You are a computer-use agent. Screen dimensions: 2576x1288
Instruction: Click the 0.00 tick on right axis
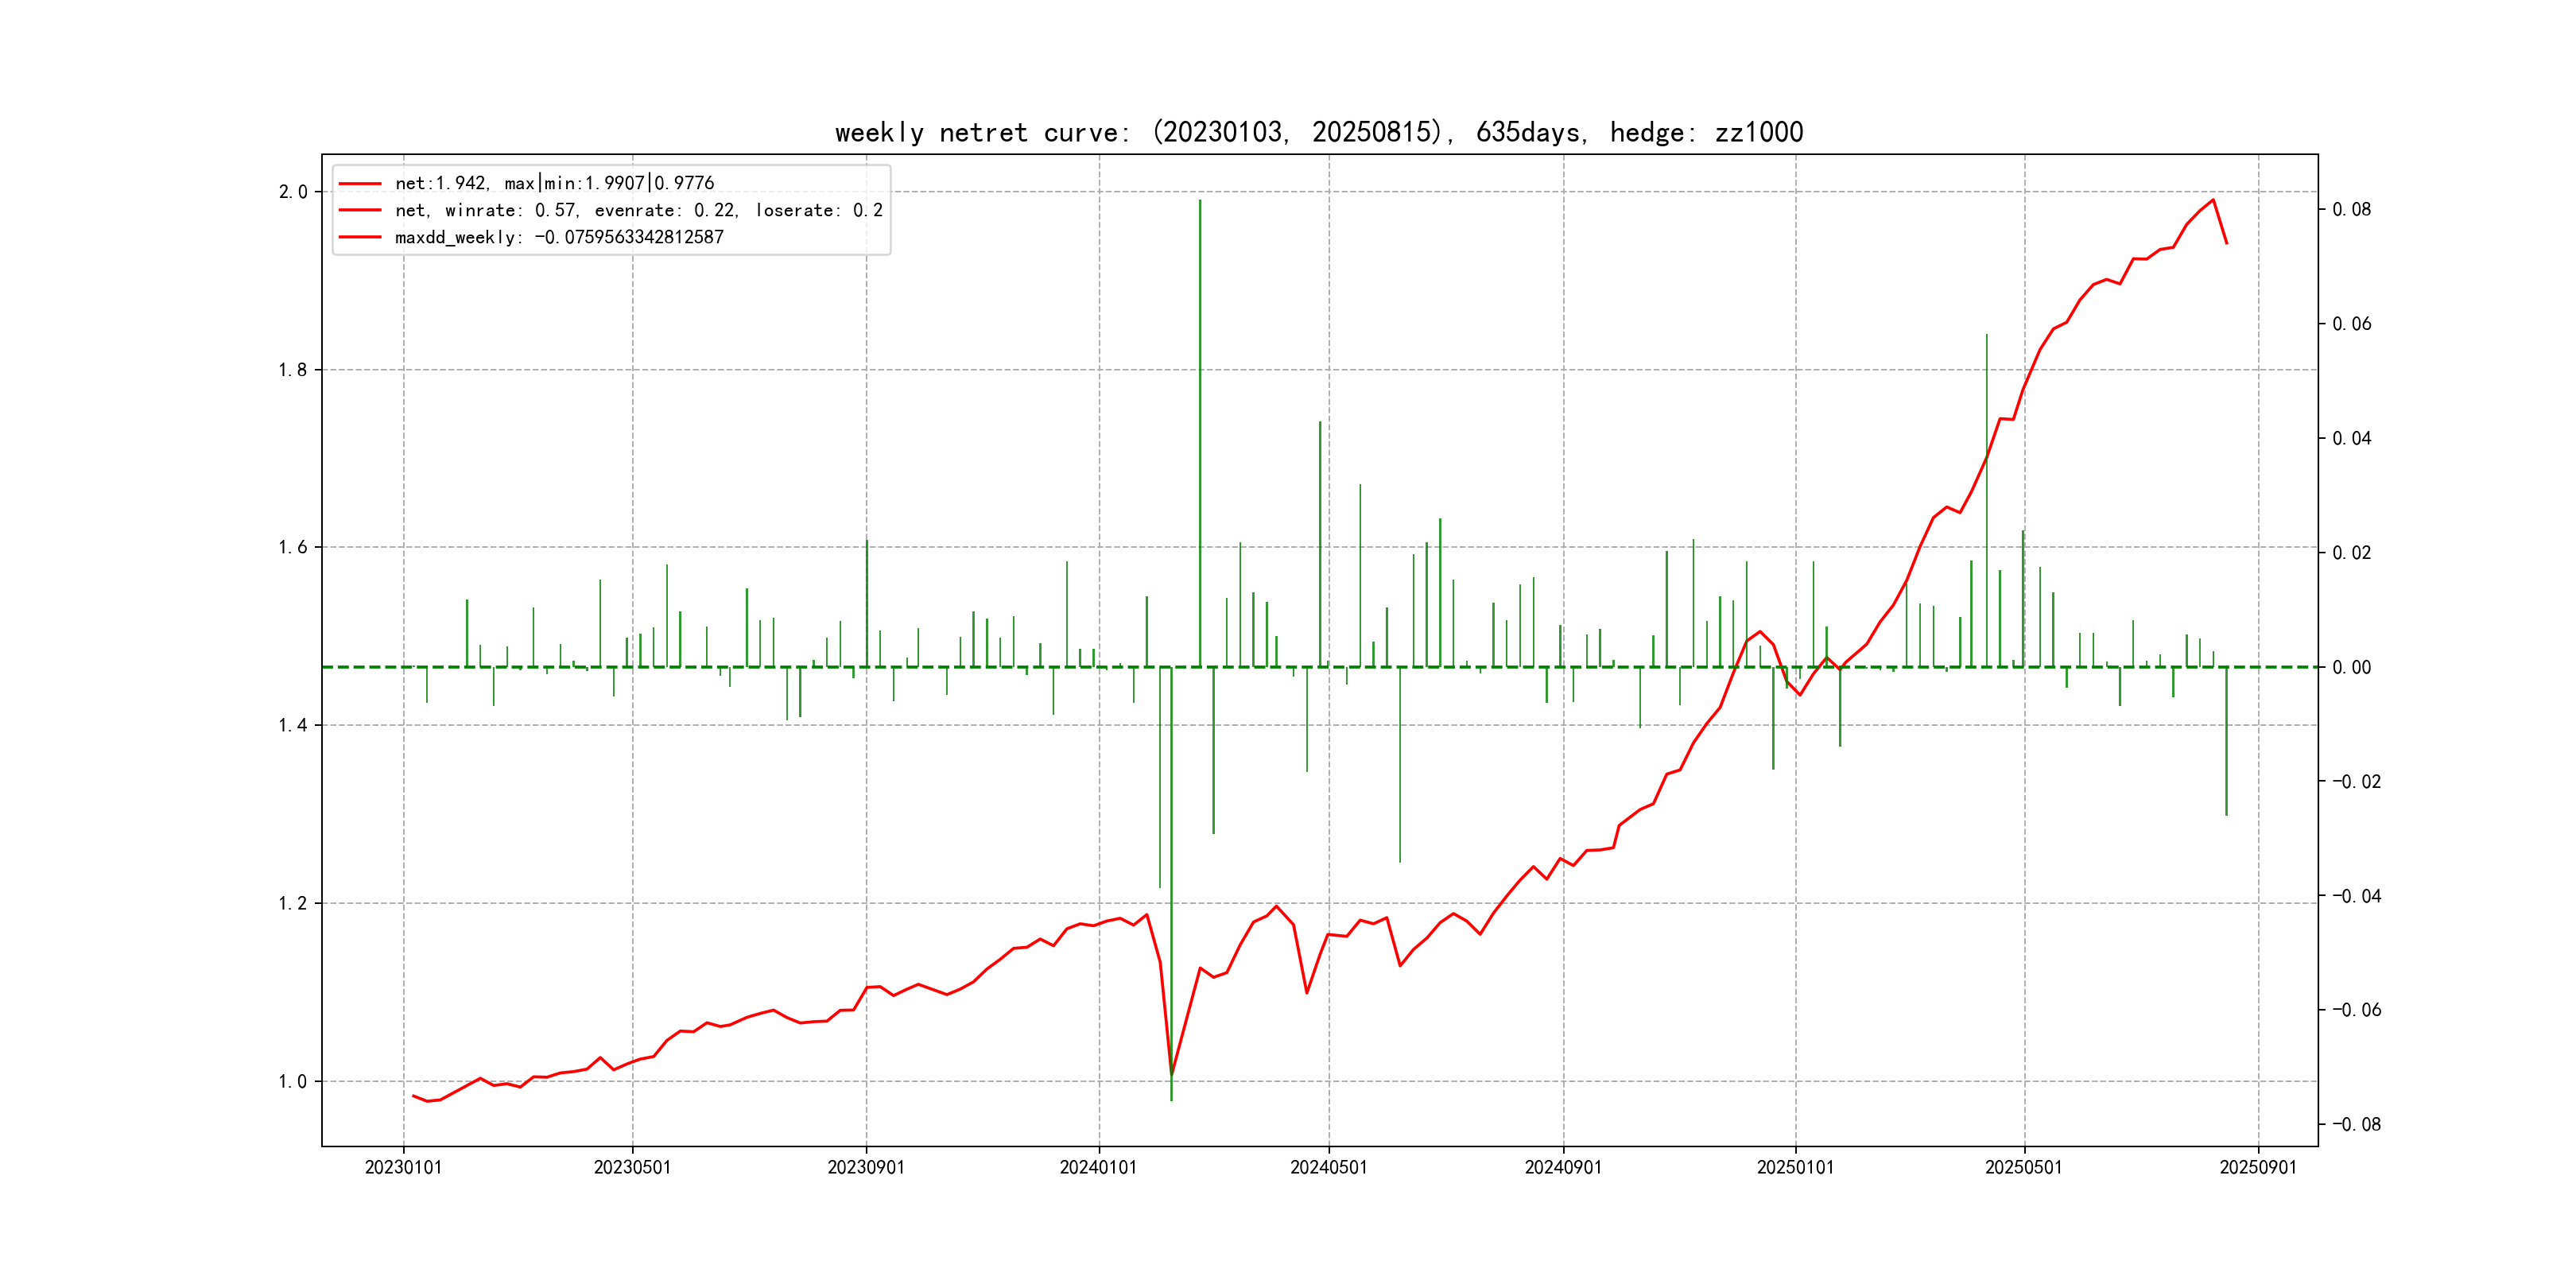[2351, 667]
